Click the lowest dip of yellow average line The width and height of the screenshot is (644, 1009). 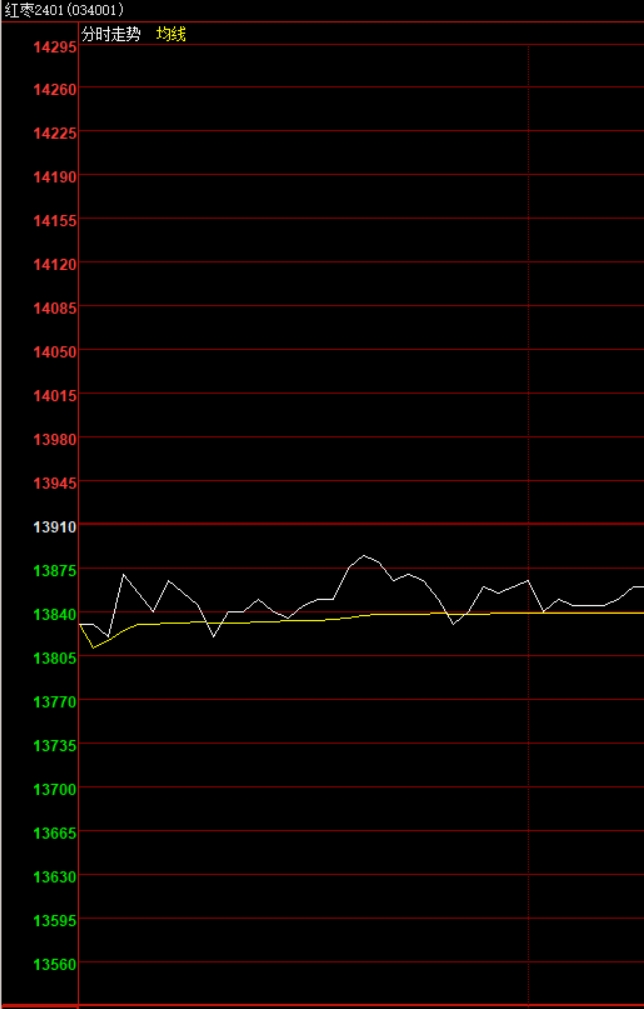(93, 648)
